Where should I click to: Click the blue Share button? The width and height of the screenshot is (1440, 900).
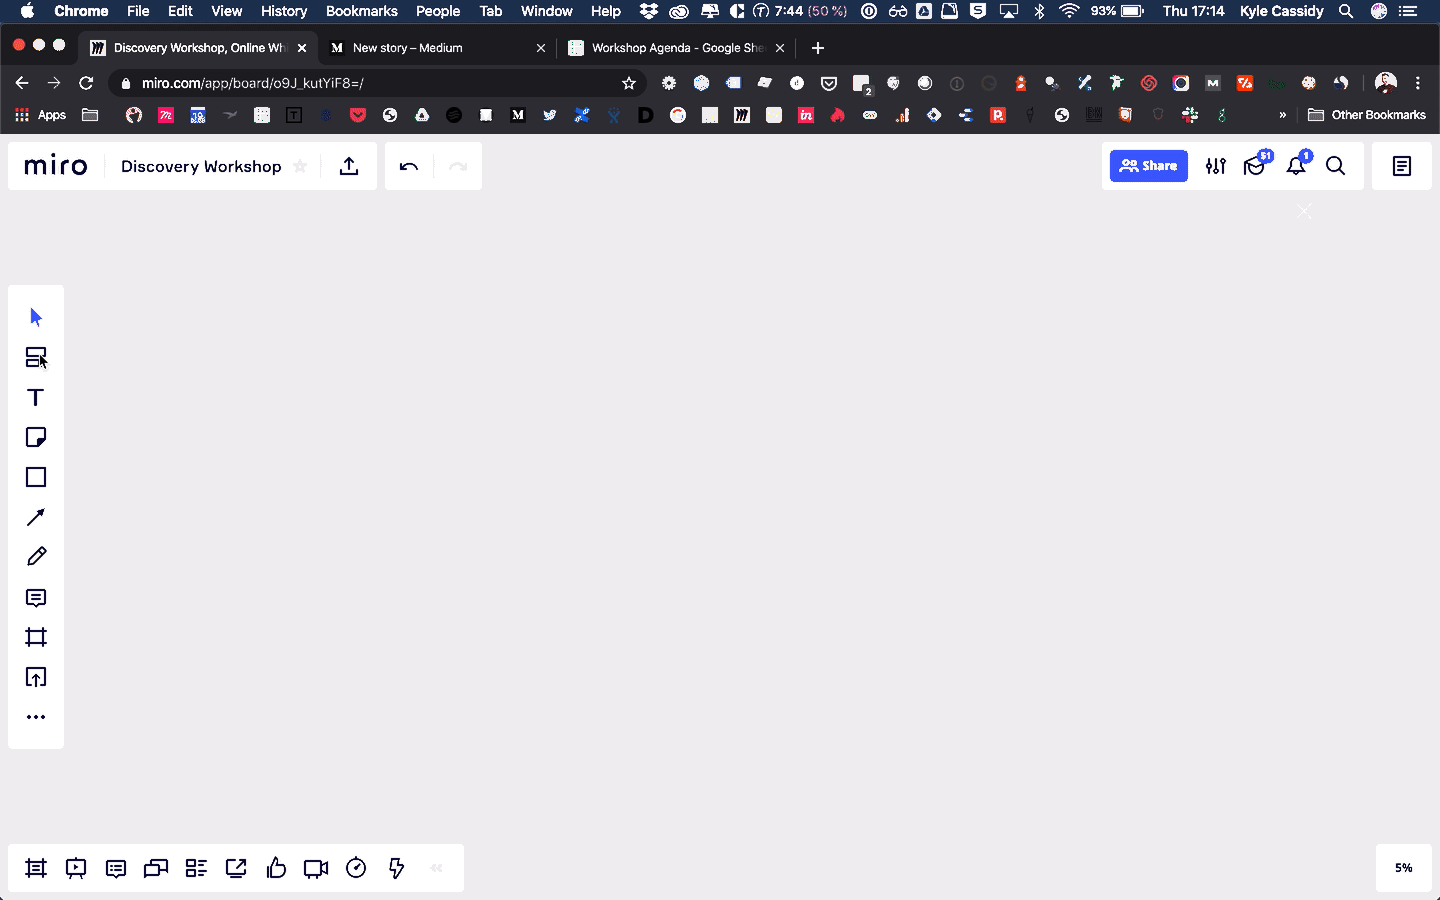[x=1148, y=166]
